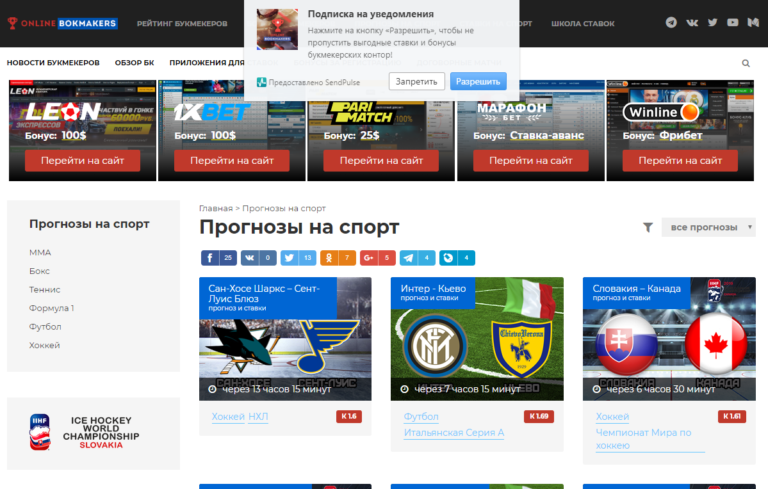Click the IIHF championship logo

point(84,433)
